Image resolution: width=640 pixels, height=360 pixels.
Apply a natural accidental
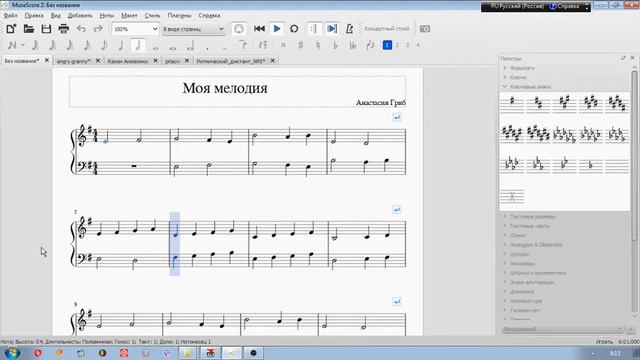tap(318, 45)
